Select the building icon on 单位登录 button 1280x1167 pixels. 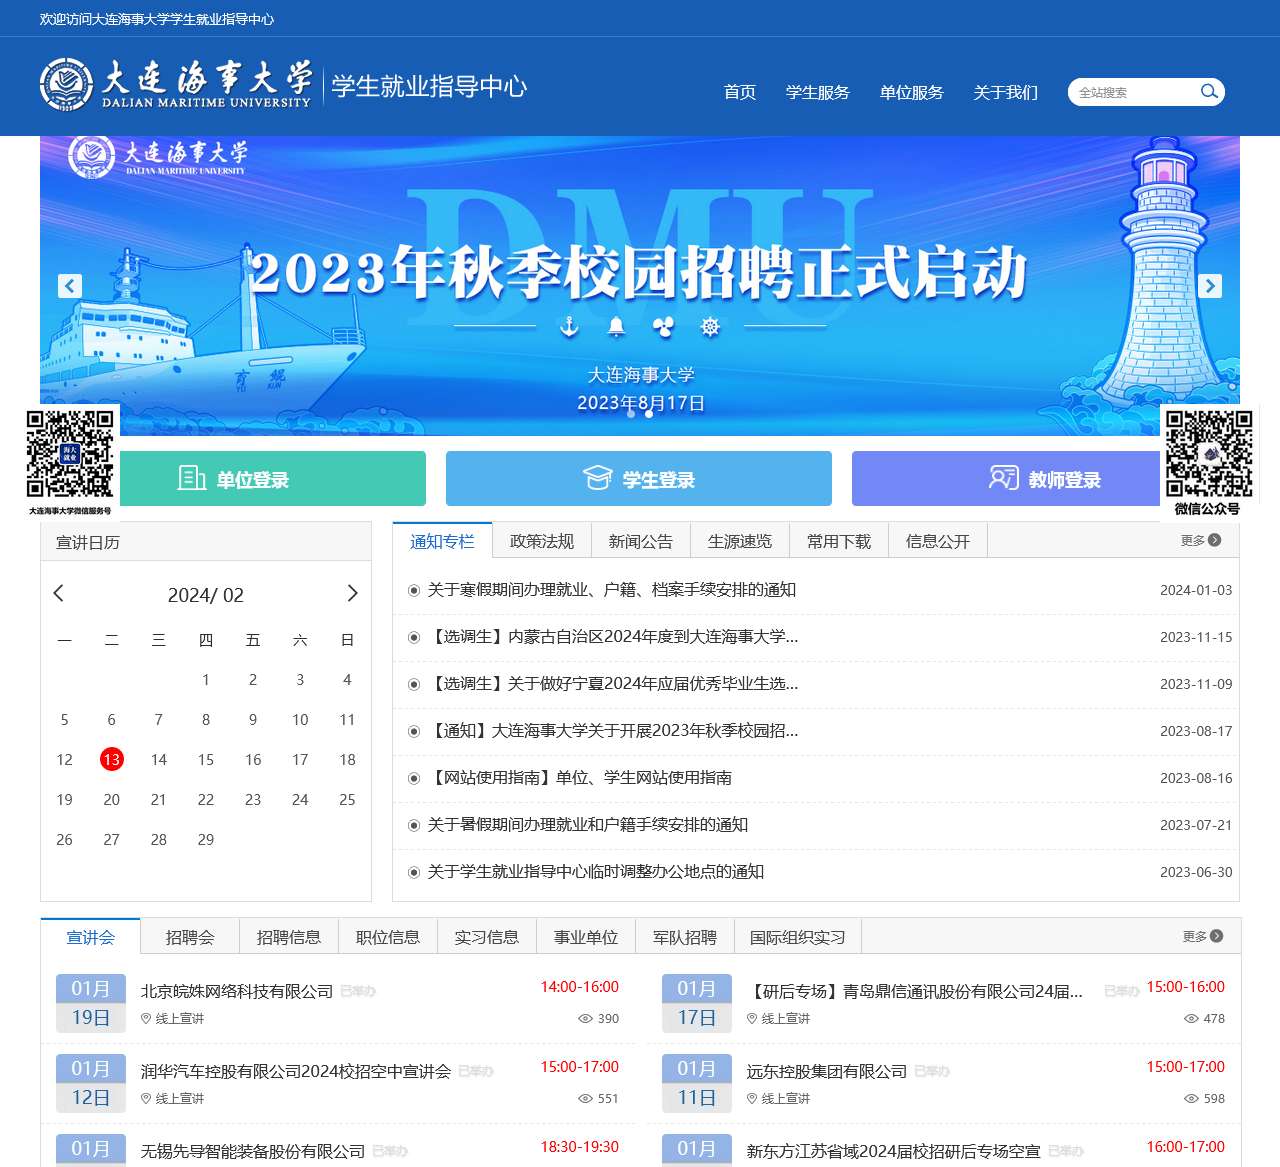[x=191, y=478]
